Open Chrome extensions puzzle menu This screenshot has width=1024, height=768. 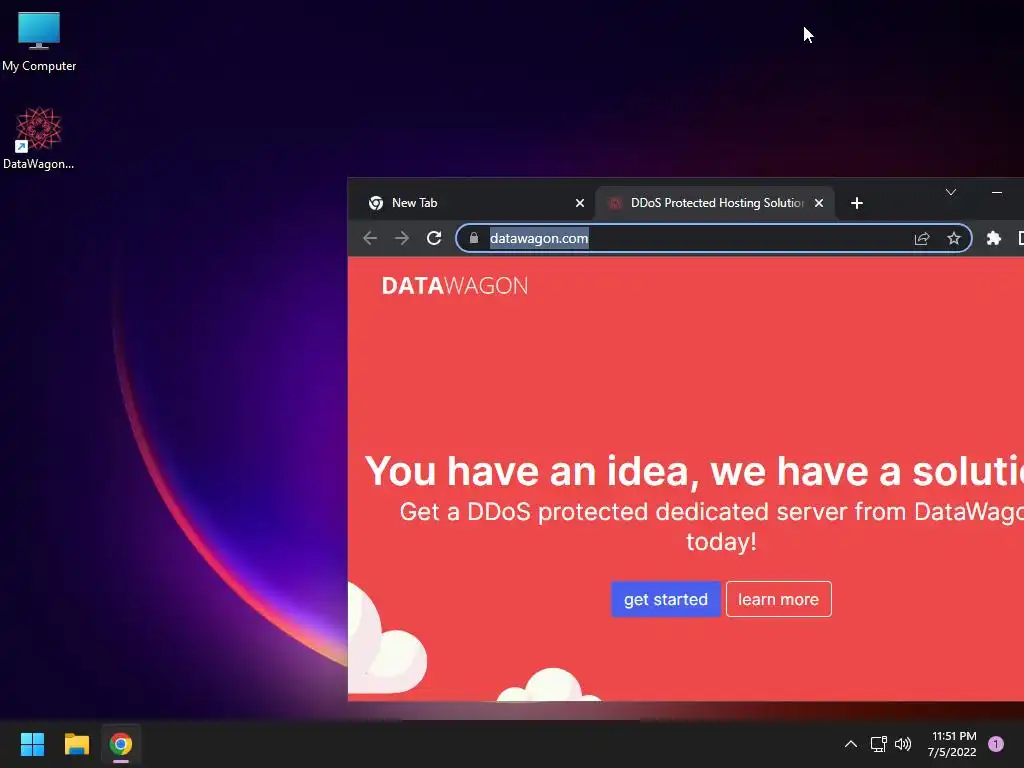[x=993, y=238]
